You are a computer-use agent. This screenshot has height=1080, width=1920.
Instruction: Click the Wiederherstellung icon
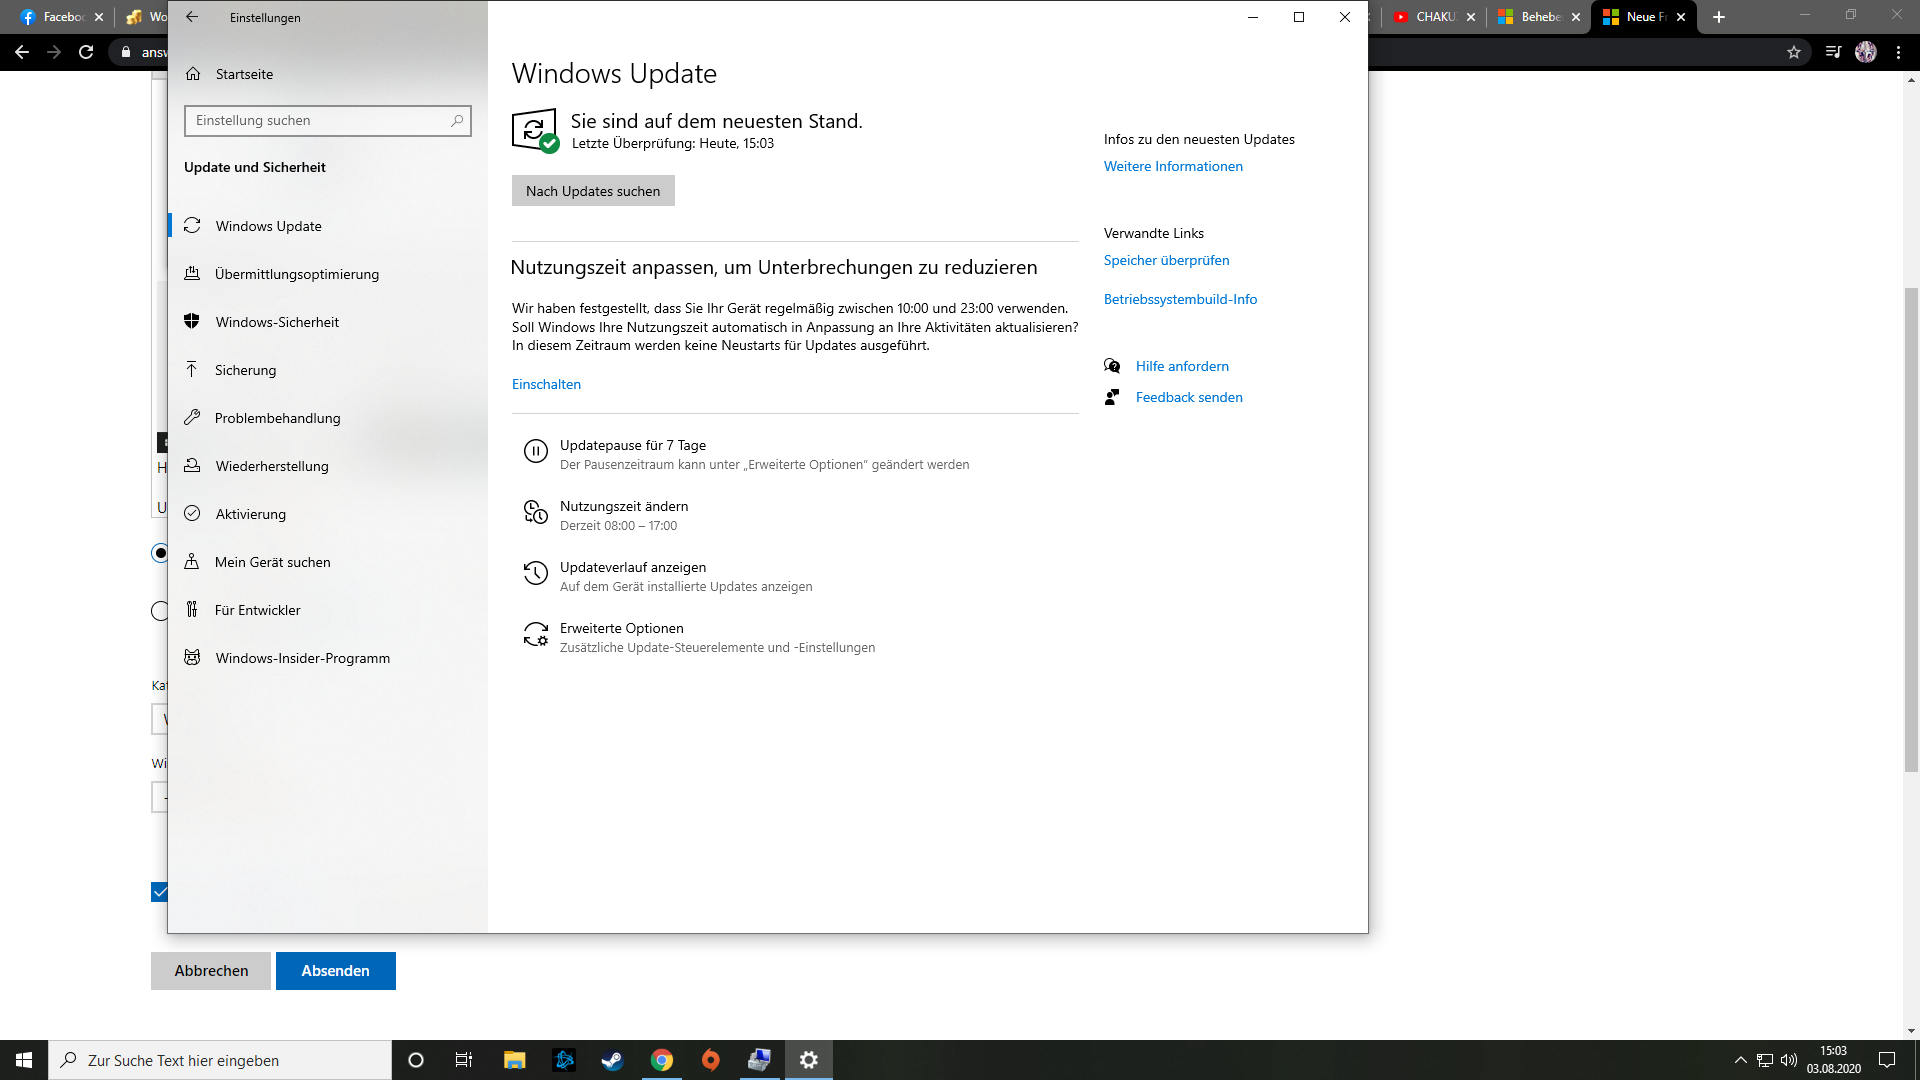pyautogui.click(x=191, y=465)
